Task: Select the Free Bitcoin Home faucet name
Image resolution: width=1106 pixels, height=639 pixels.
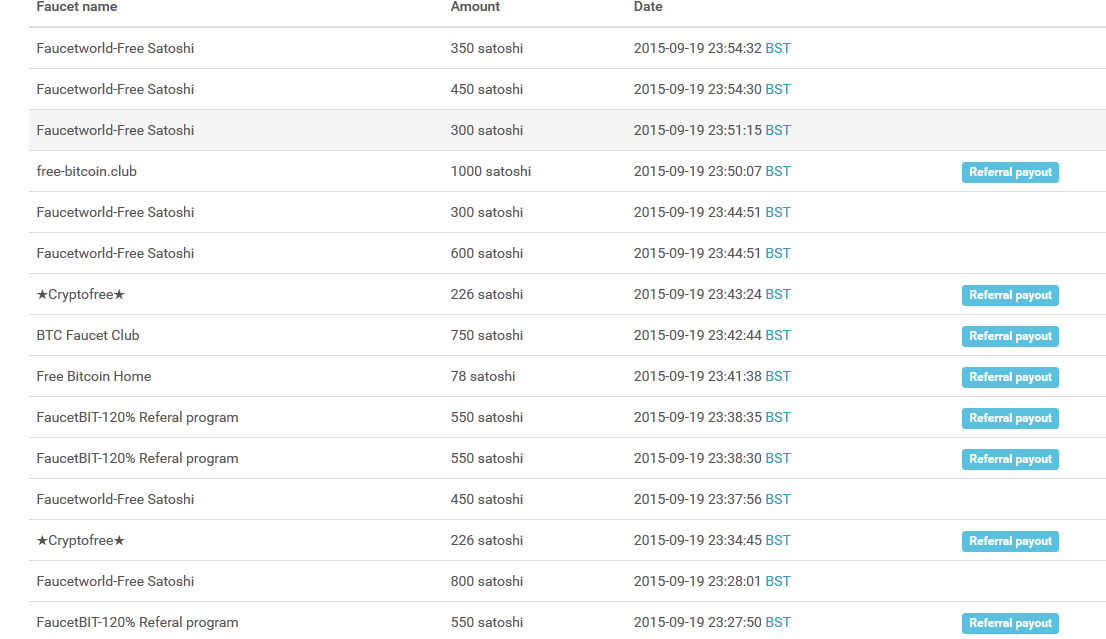Action: tap(94, 376)
